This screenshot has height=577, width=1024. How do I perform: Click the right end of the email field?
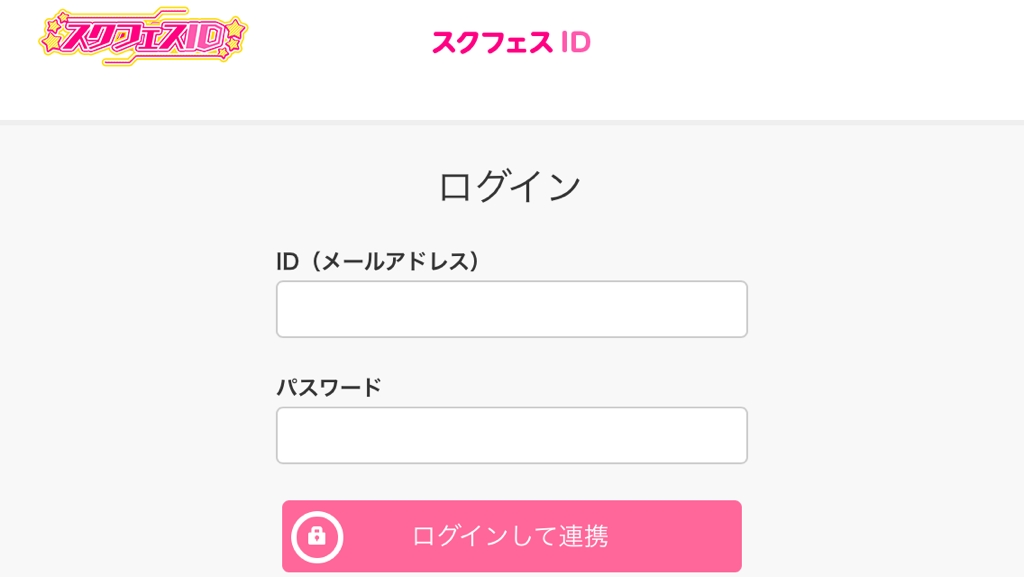[728, 309]
